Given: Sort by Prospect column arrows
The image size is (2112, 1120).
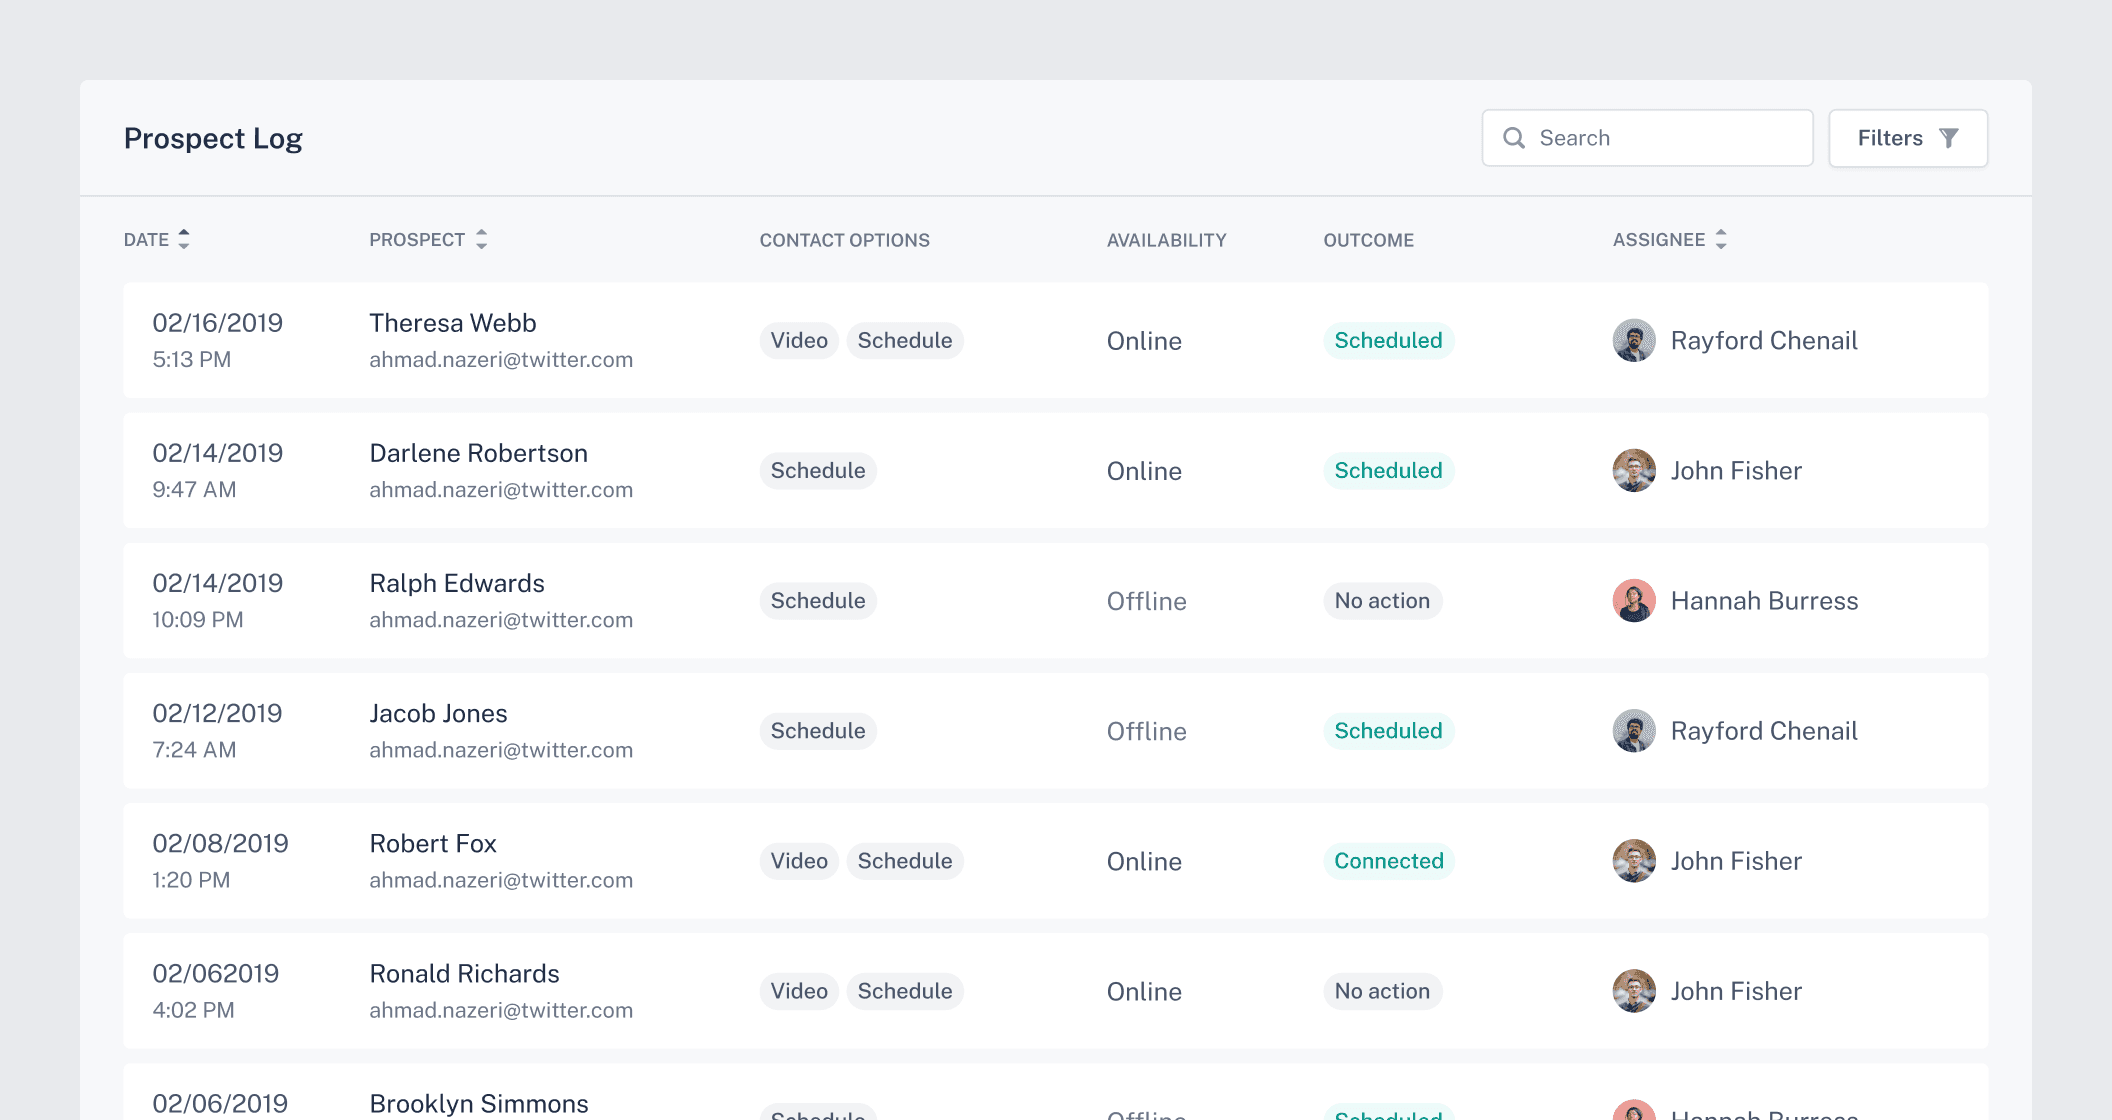Looking at the screenshot, I should (481, 239).
